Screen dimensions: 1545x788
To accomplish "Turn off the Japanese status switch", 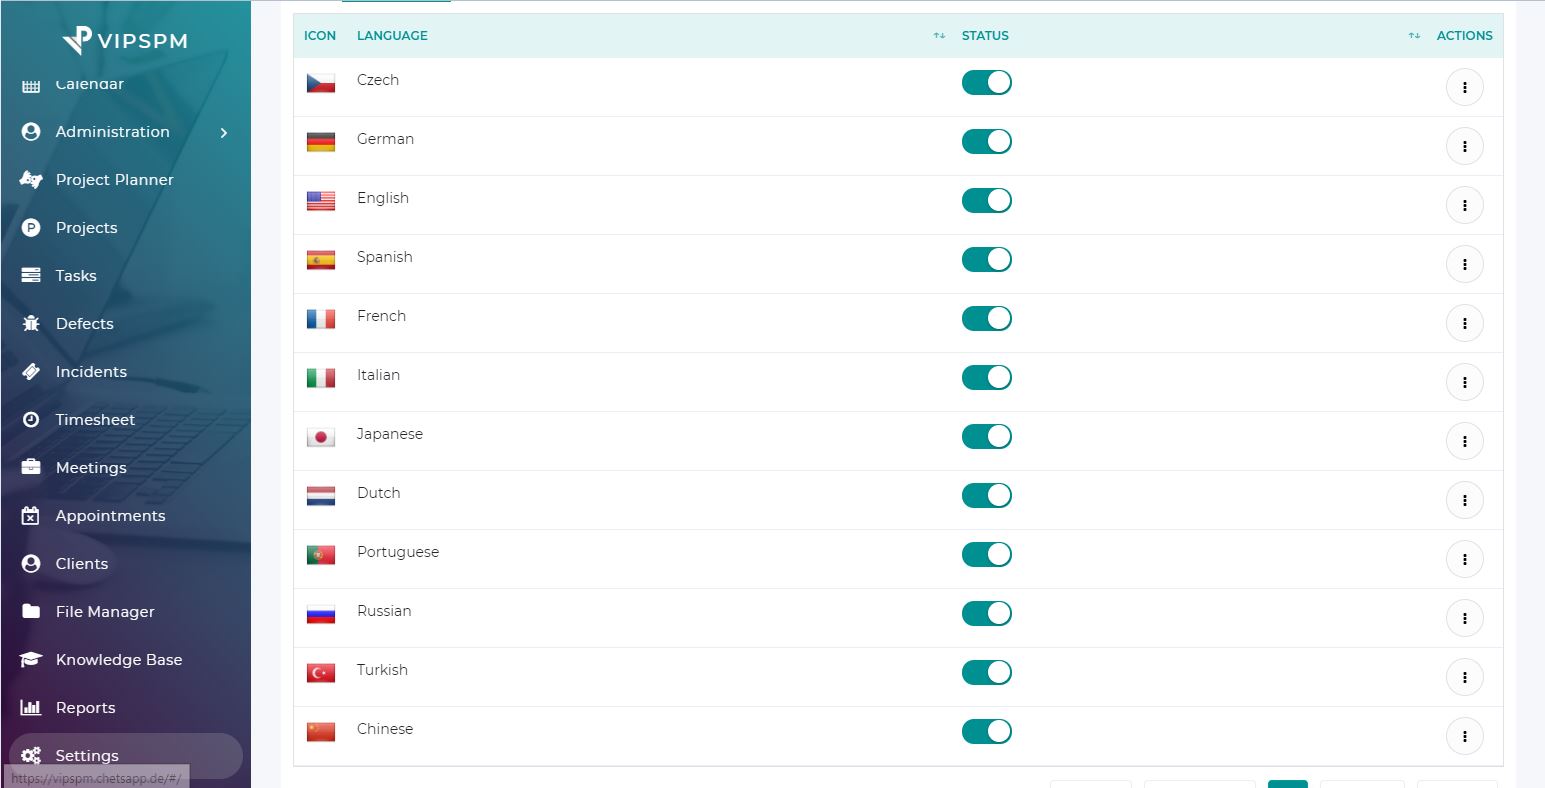I will 986,437.
